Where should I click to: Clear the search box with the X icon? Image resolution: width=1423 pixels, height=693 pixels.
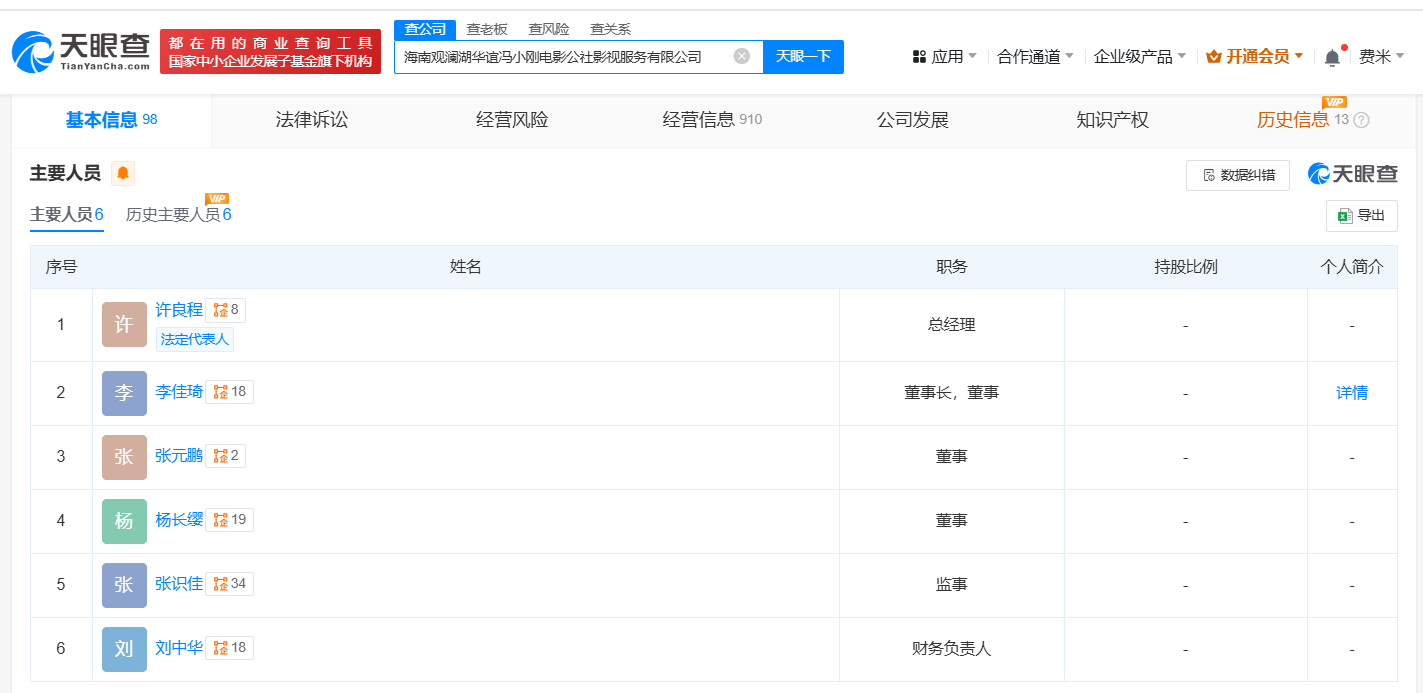742,56
